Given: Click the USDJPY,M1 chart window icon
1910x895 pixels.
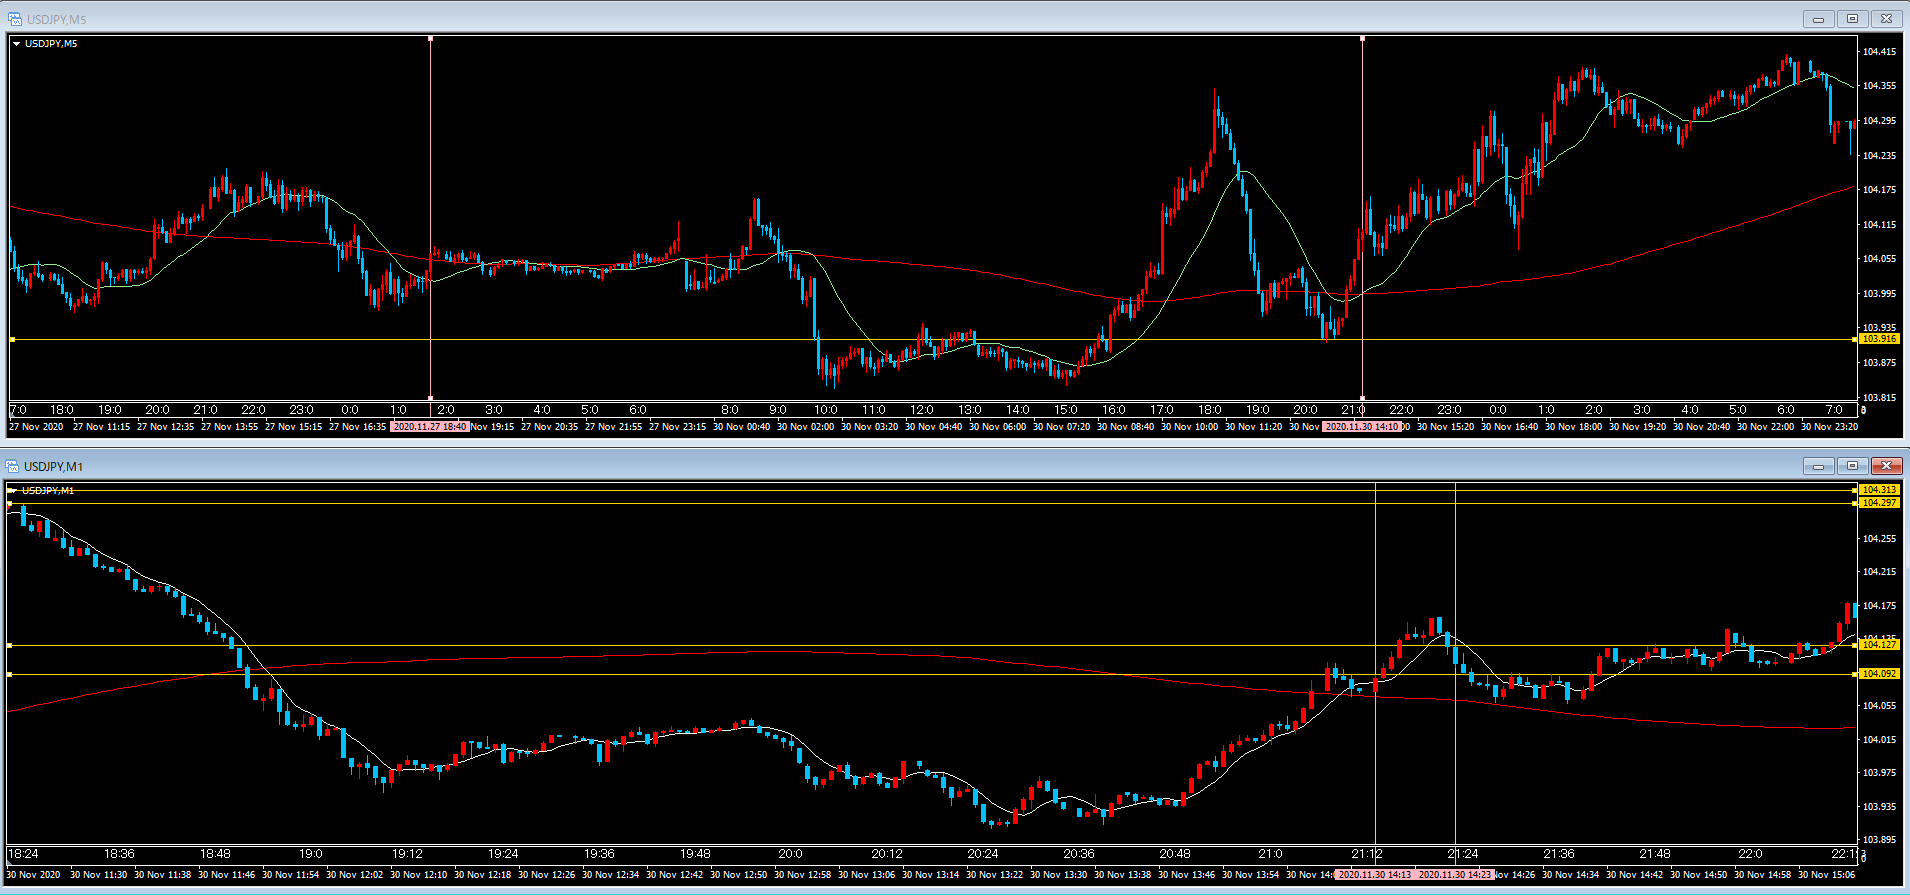Looking at the screenshot, I should click(x=12, y=466).
